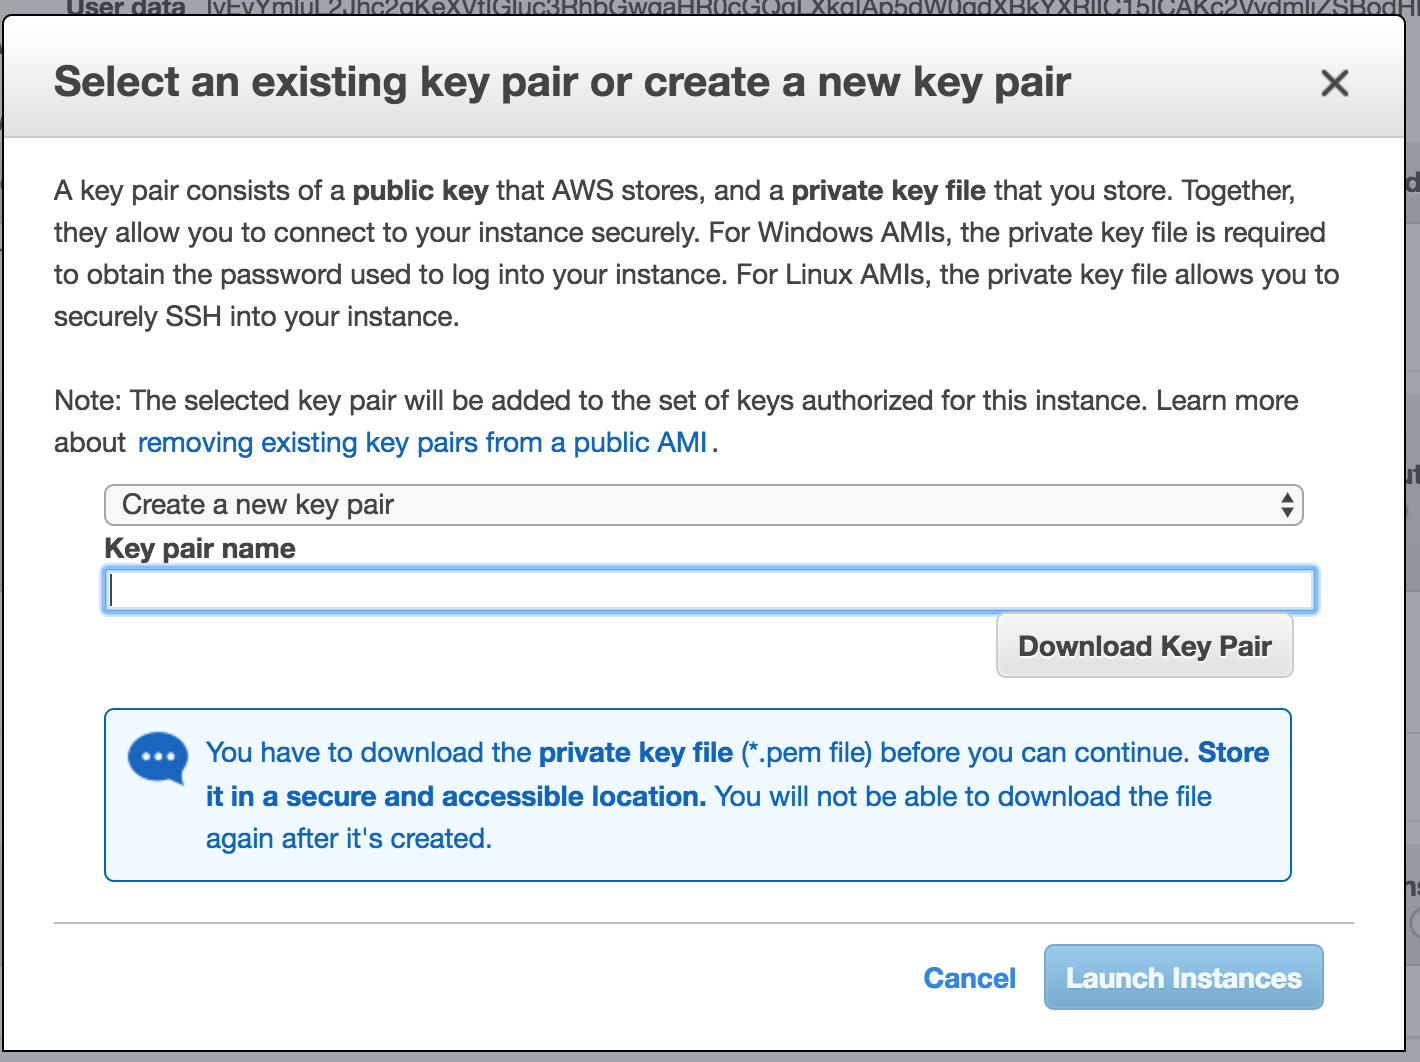The image size is (1420, 1062).
Task: Open the key pair selection dropdown
Action: 700,505
